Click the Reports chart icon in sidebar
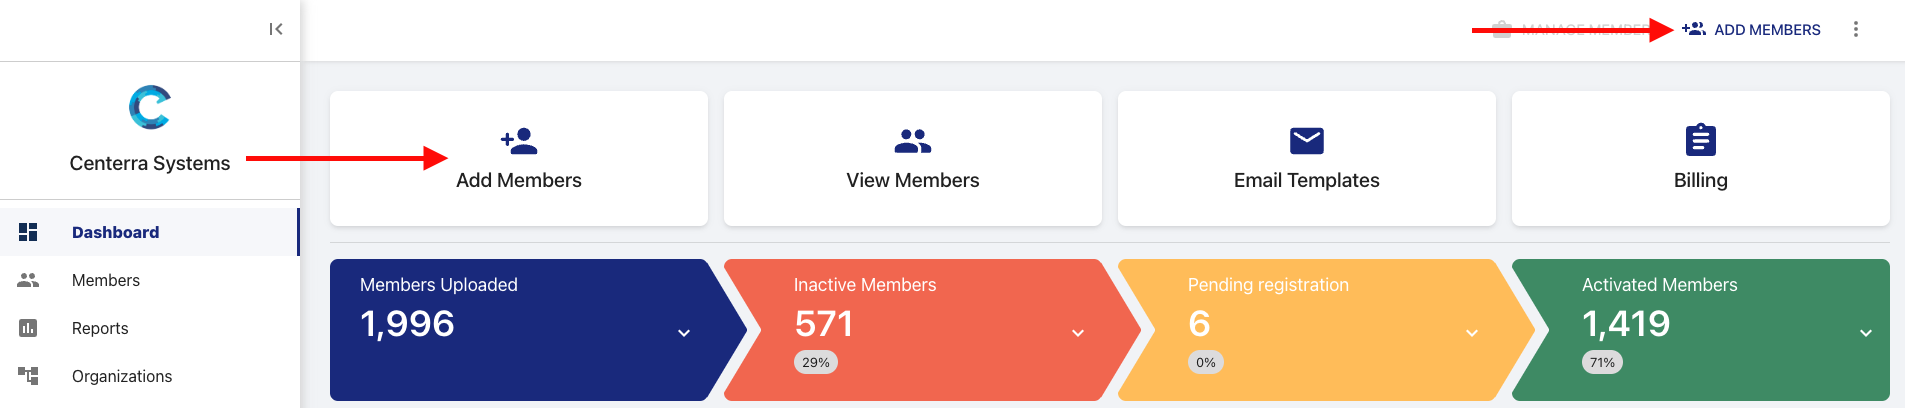 tap(28, 328)
